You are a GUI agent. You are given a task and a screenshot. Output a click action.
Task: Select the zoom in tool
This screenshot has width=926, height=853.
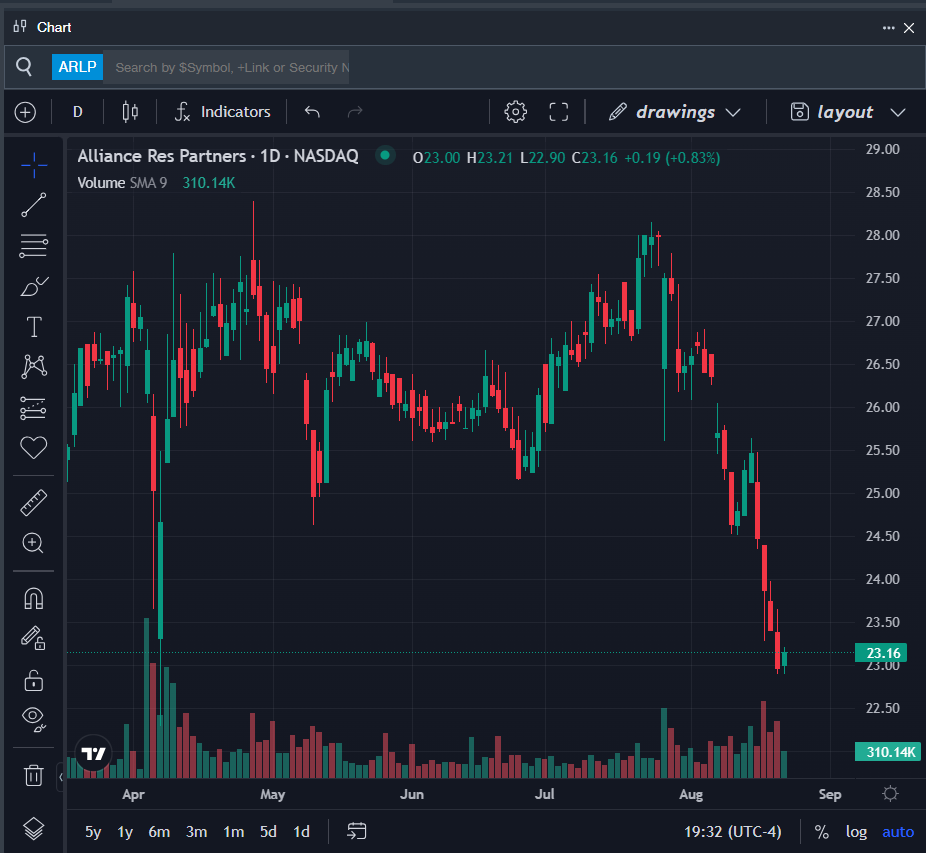[34, 543]
